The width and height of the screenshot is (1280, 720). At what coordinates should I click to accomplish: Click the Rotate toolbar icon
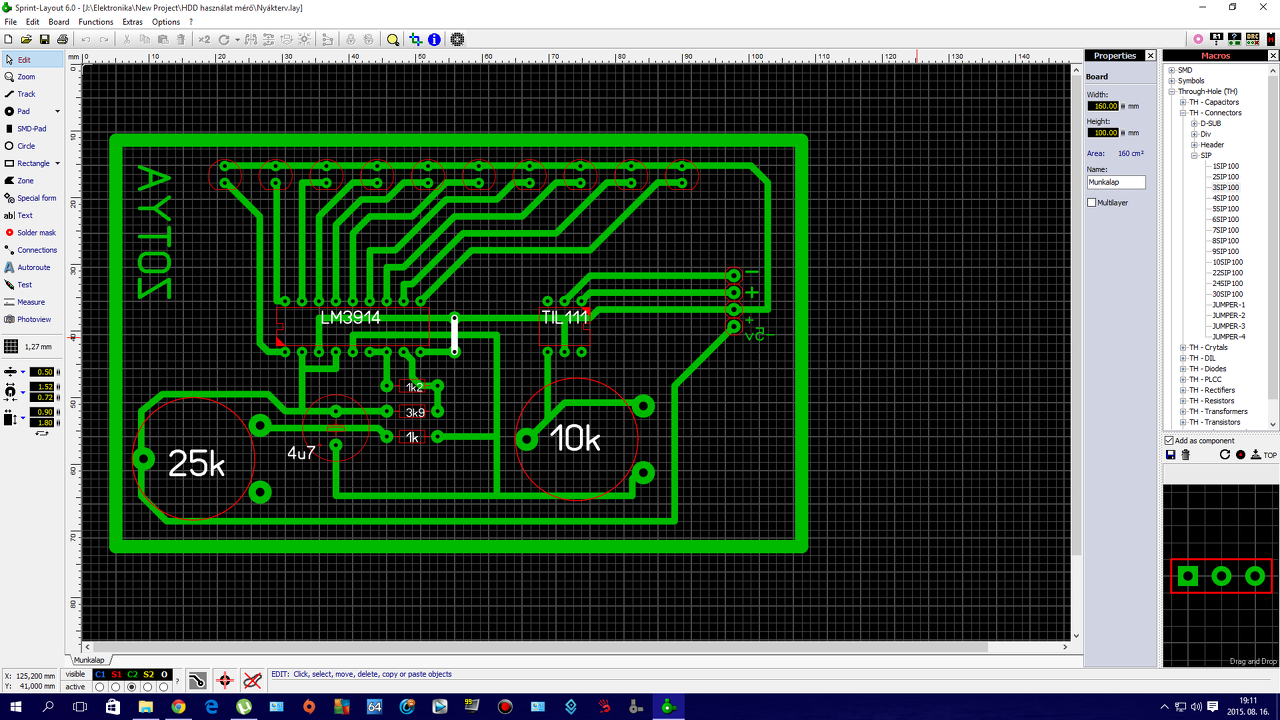coord(224,39)
